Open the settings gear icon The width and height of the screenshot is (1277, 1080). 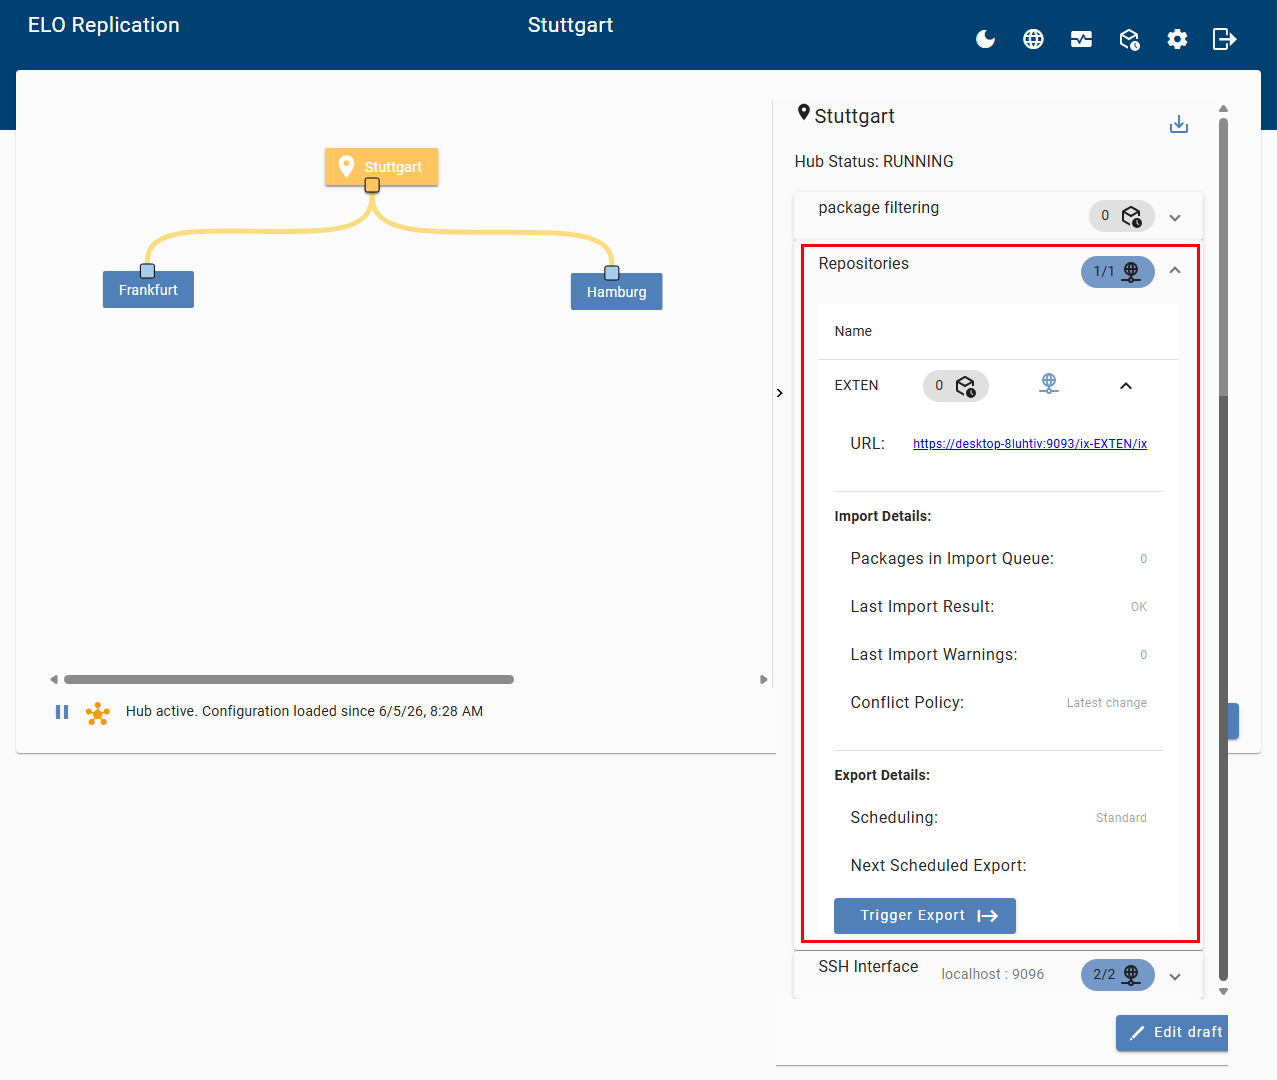pos(1177,39)
